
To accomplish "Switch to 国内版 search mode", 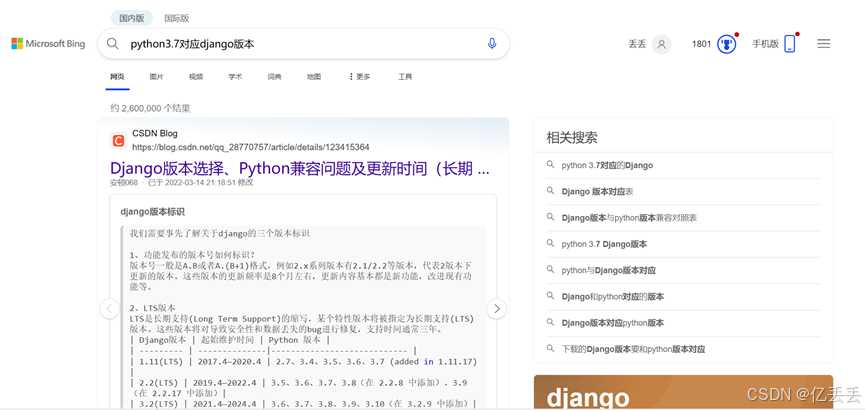I will [131, 18].
